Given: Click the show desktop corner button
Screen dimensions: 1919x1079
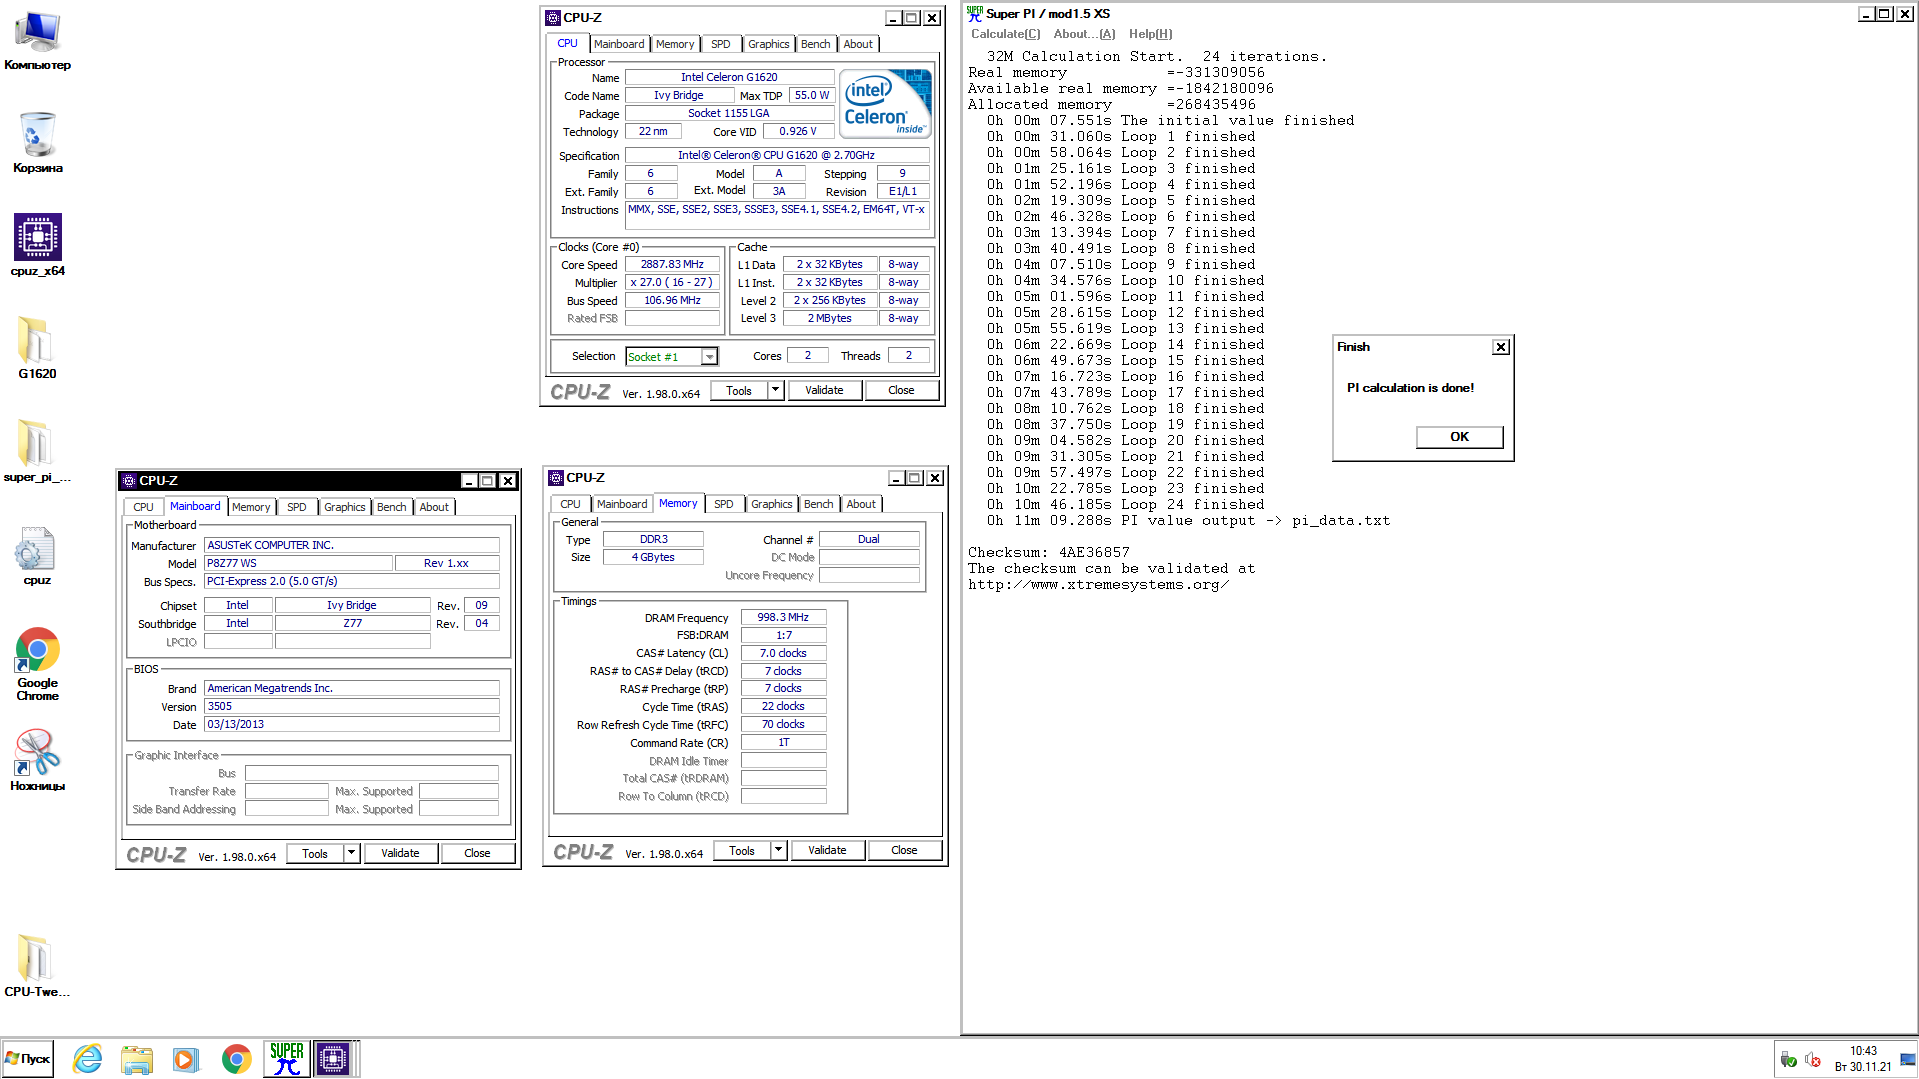Looking at the screenshot, I should [1908, 1059].
